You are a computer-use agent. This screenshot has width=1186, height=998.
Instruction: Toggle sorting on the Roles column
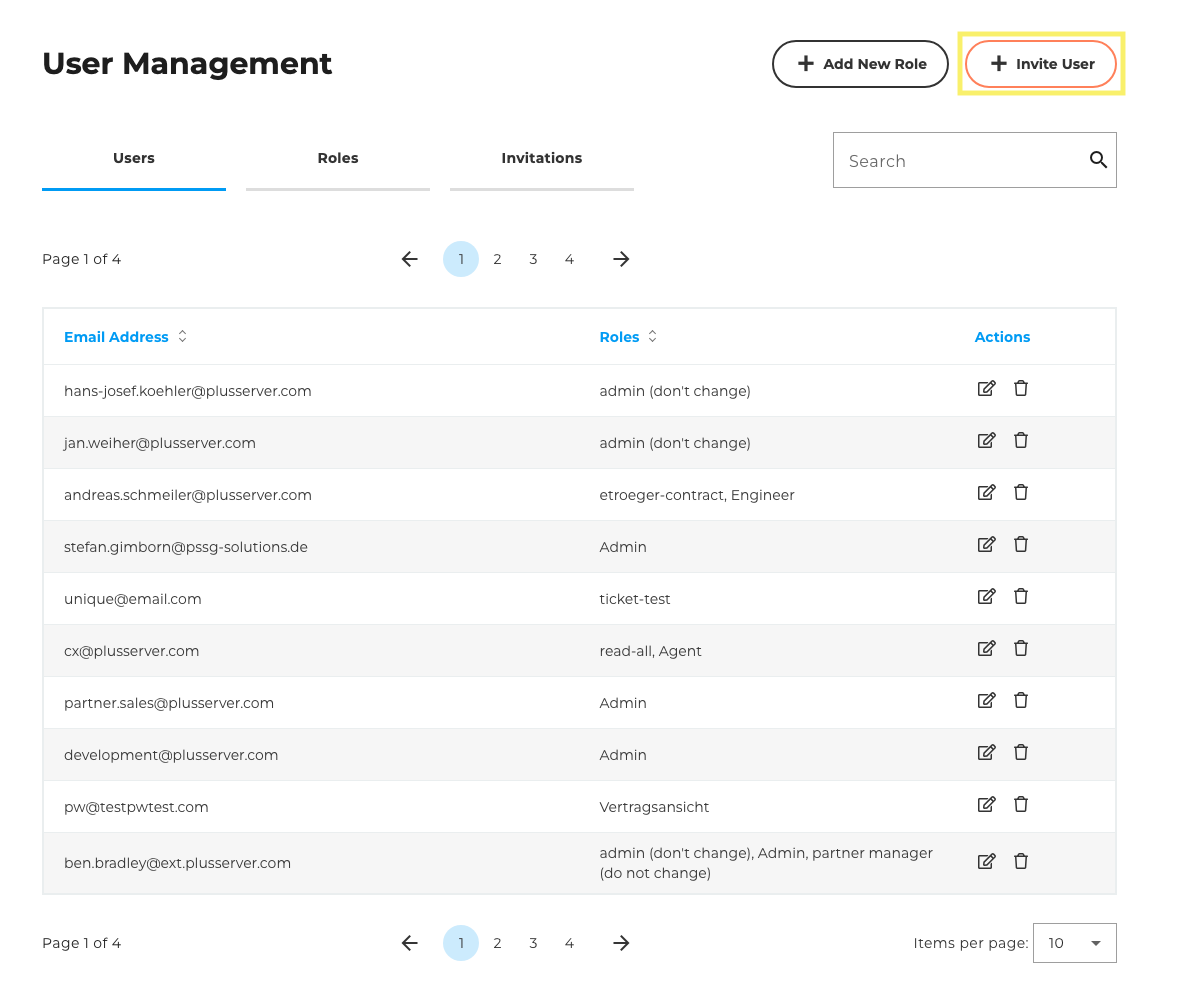click(652, 336)
